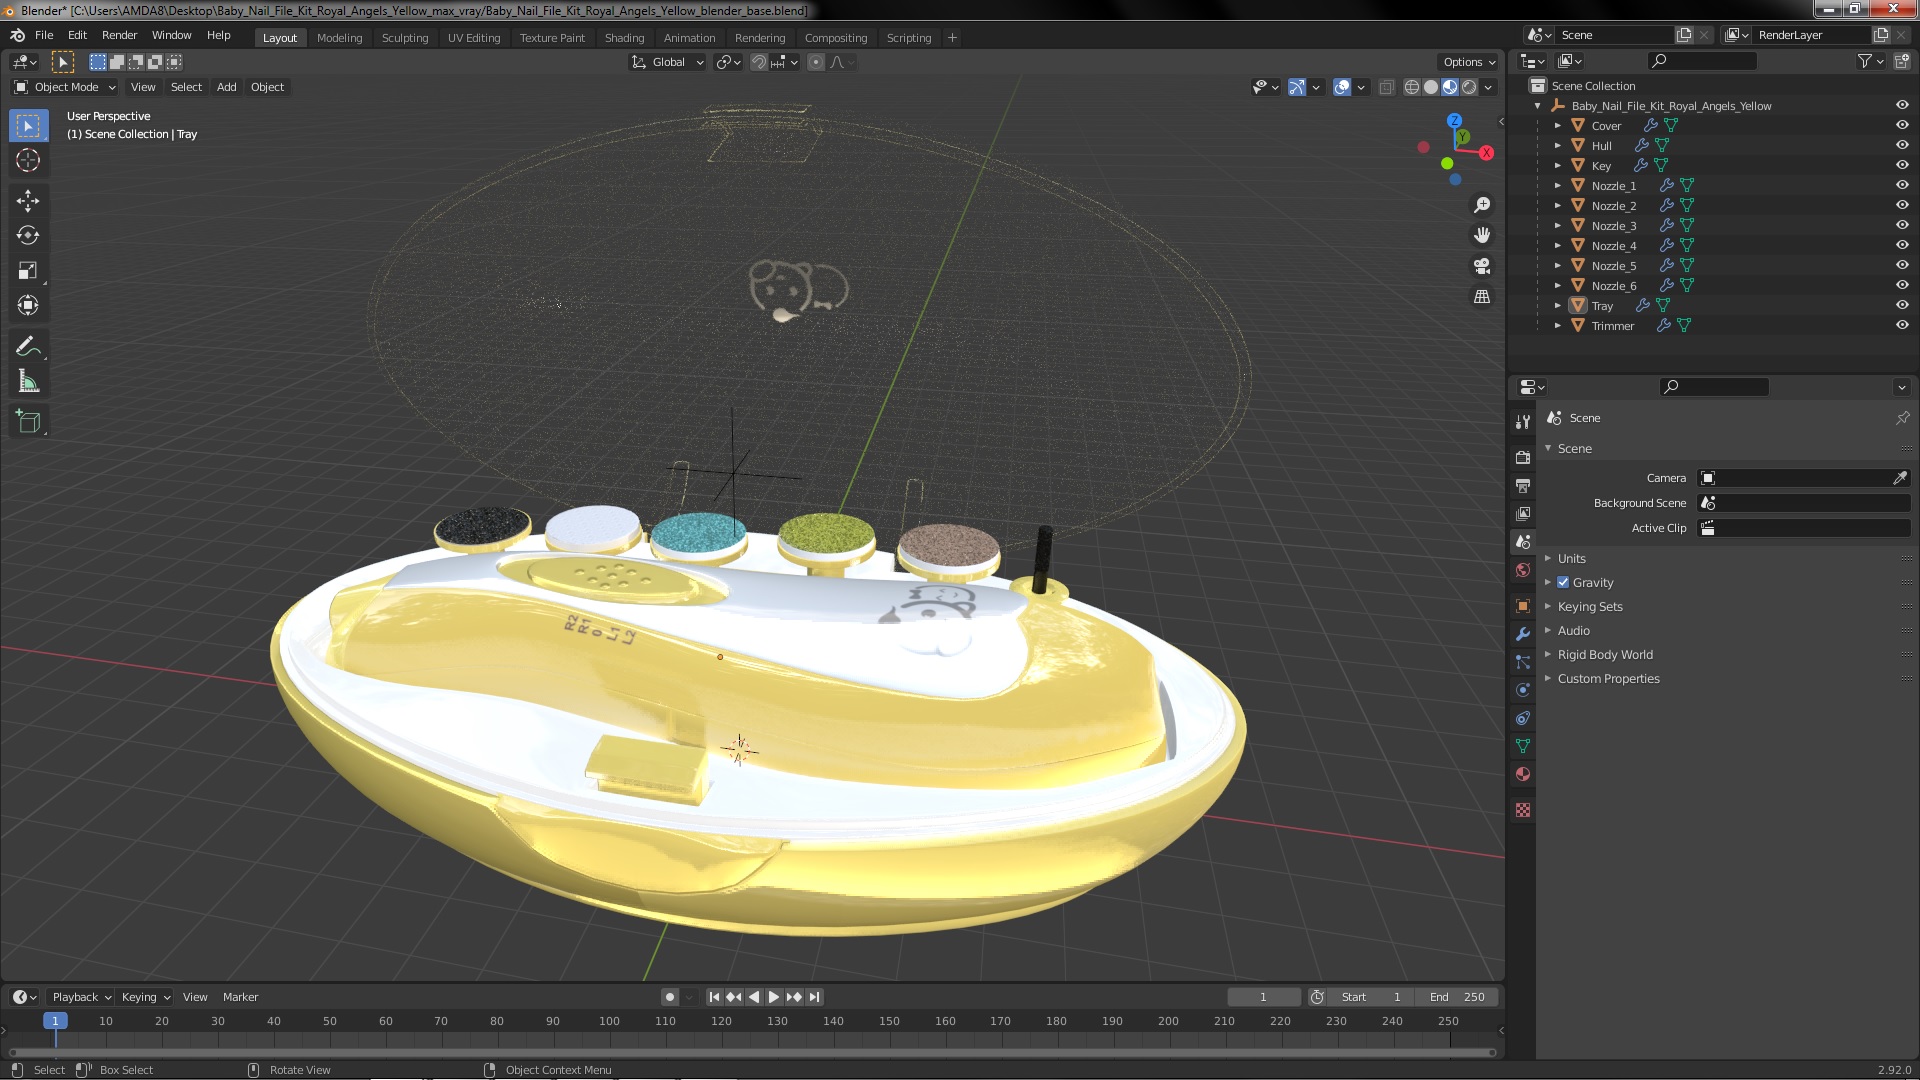Open the Render menu
Image resolution: width=1920 pixels, height=1080 pixels.
point(119,35)
